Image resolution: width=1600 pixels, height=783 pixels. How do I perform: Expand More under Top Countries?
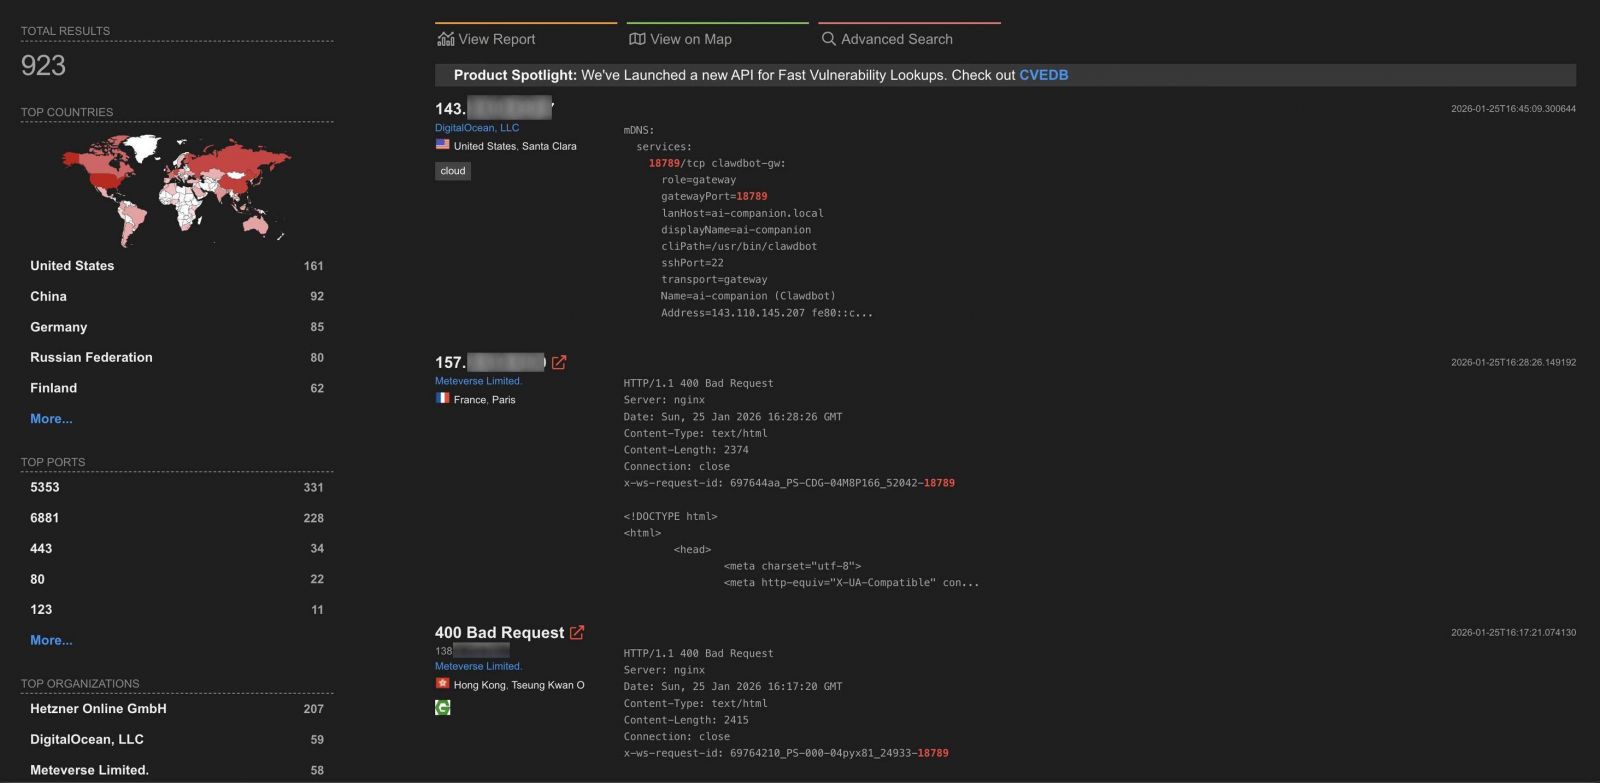(x=51, y=419)
